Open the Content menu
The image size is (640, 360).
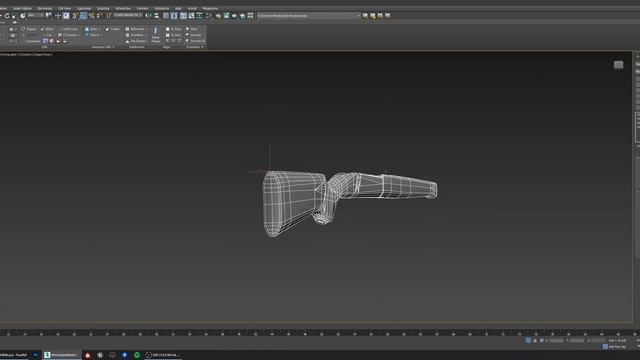tap(142, 8)
